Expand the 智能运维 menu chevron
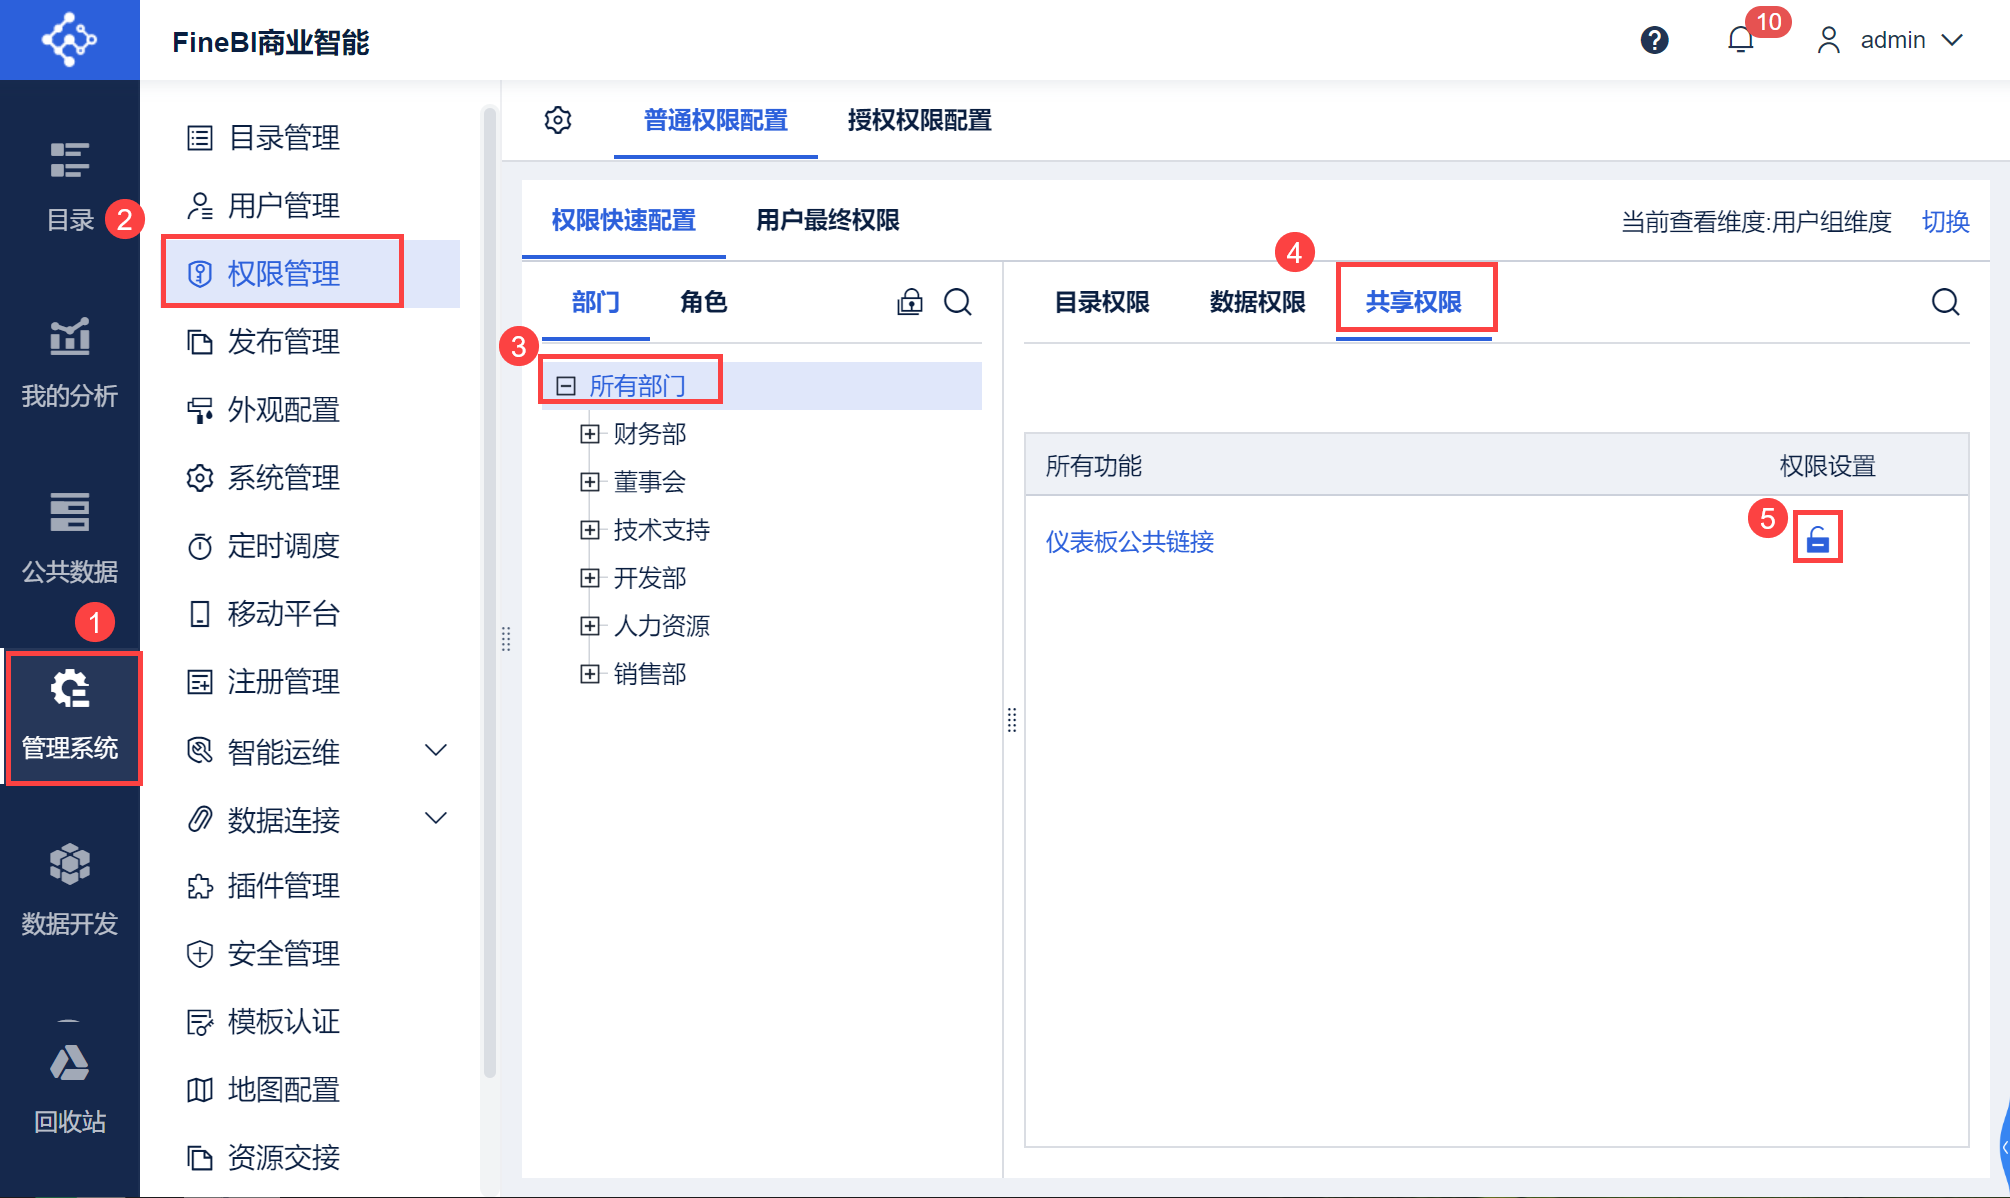Screen dimensions: 2010x1198 (x=436, y=750)
